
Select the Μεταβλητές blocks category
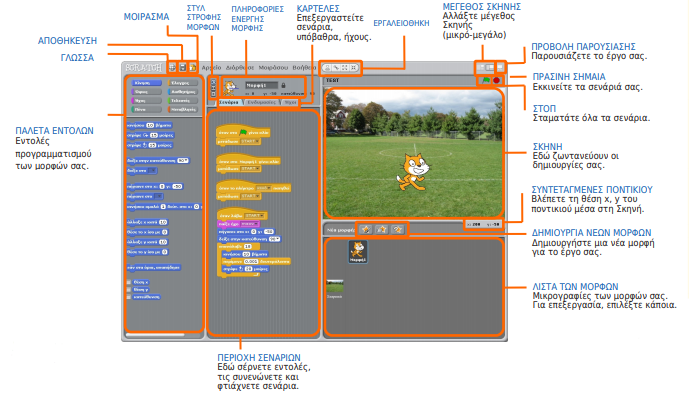[x=182, y=109]
